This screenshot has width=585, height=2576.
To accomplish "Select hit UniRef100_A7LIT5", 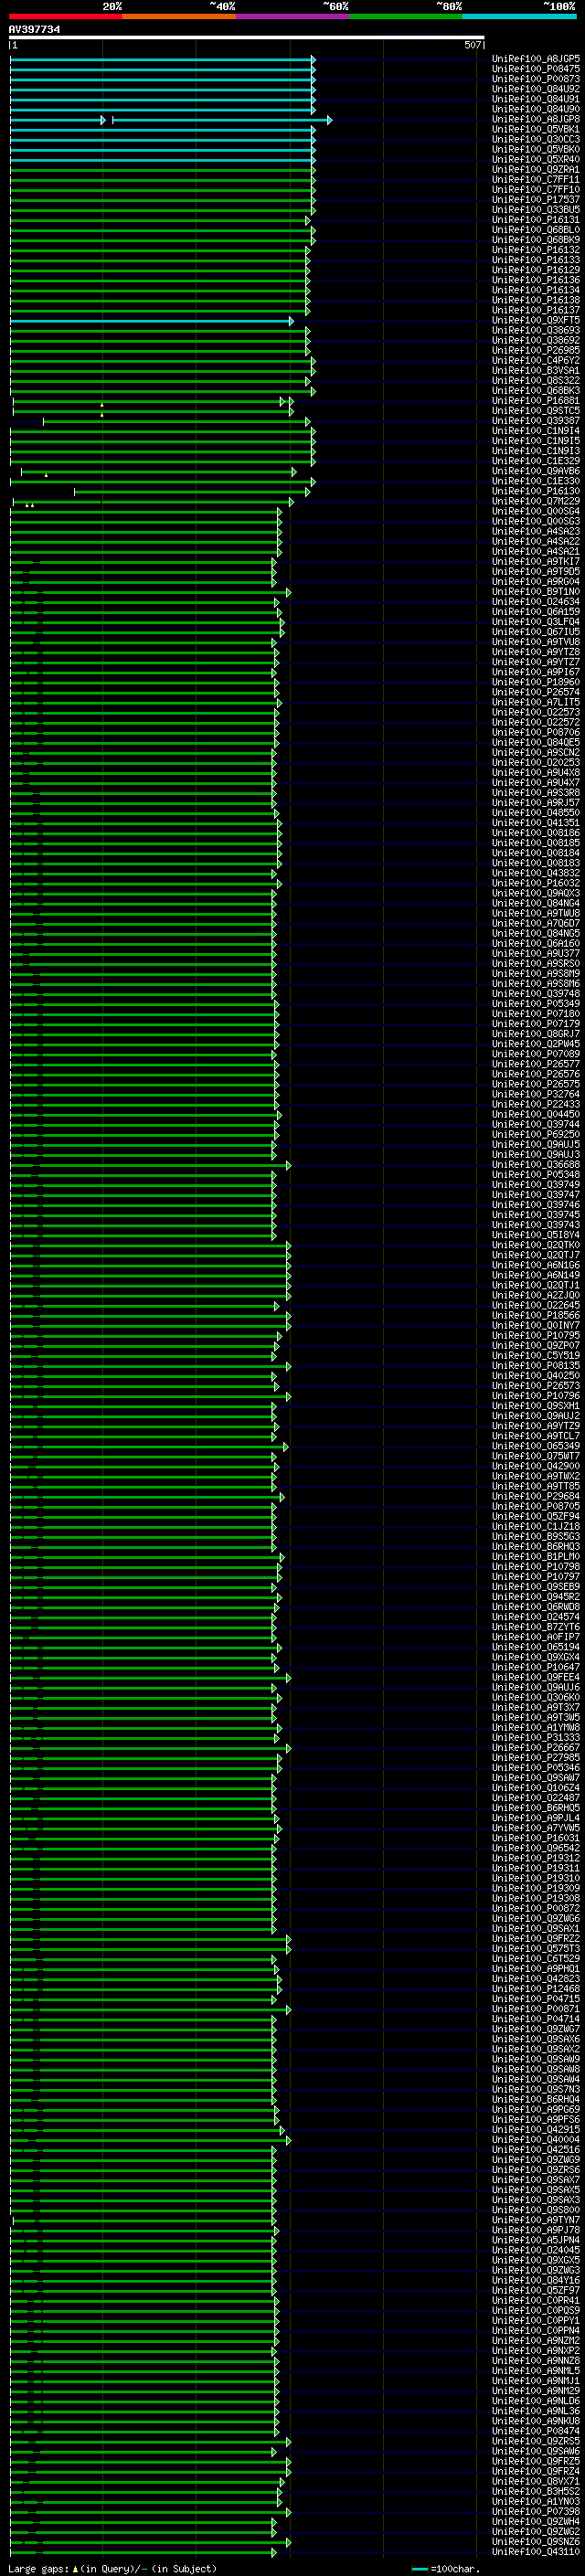I will point(535,702).
